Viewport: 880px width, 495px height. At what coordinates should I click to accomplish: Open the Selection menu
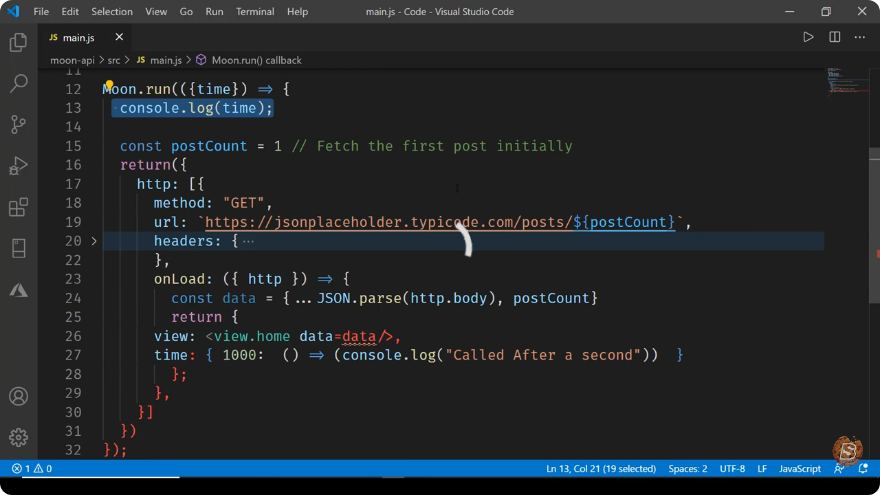[x=112, y=11]
